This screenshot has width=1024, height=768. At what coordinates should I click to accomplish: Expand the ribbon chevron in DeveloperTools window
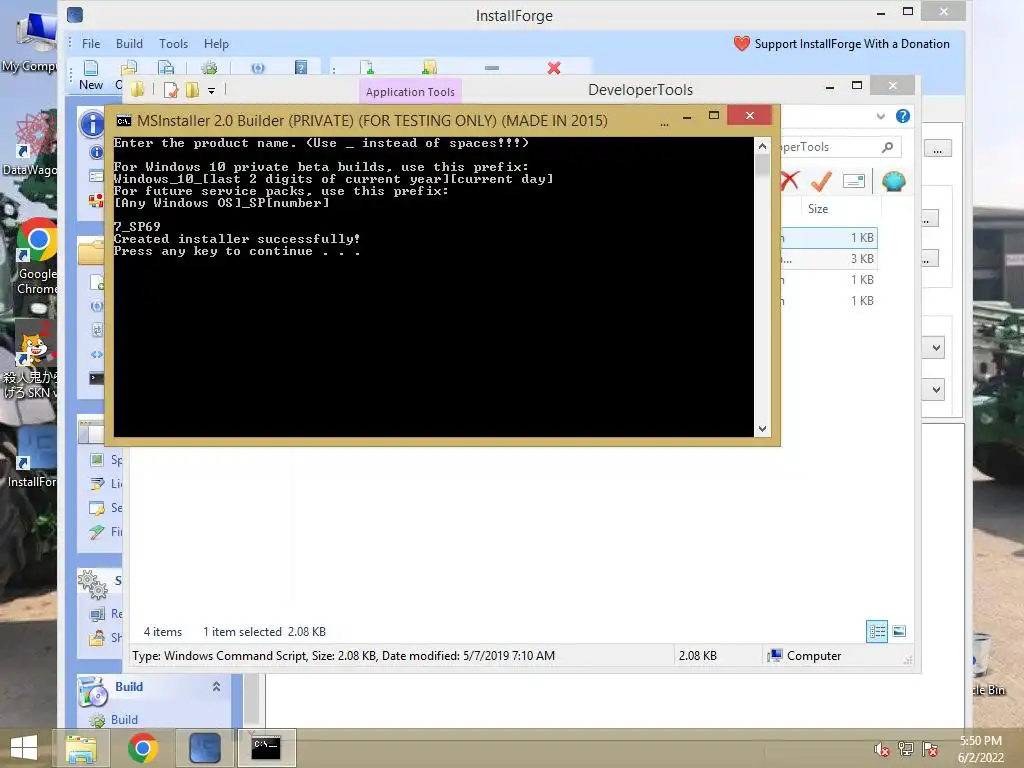(880, 116)
